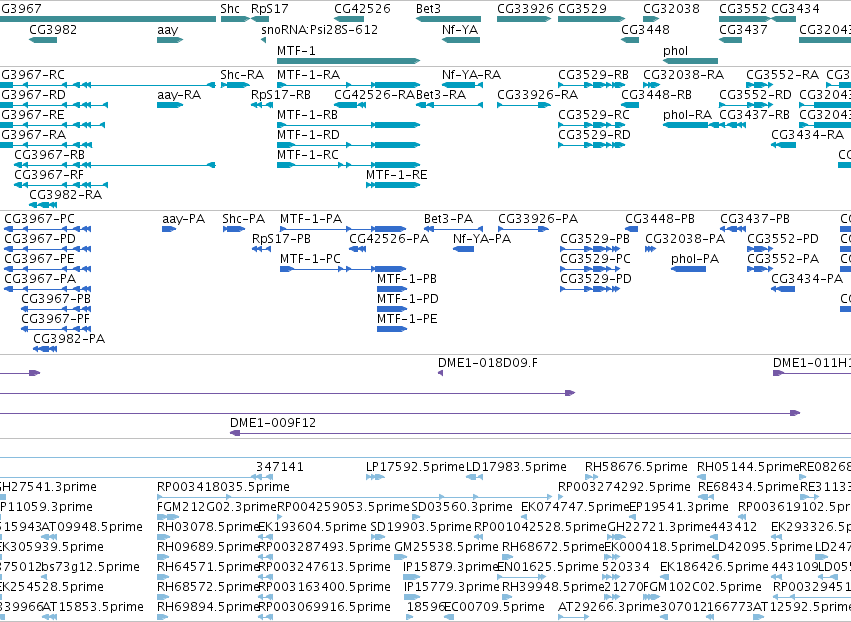Select the Bet3 gene label
Viewport: 851px width, 622px height.
pos(428,9)
